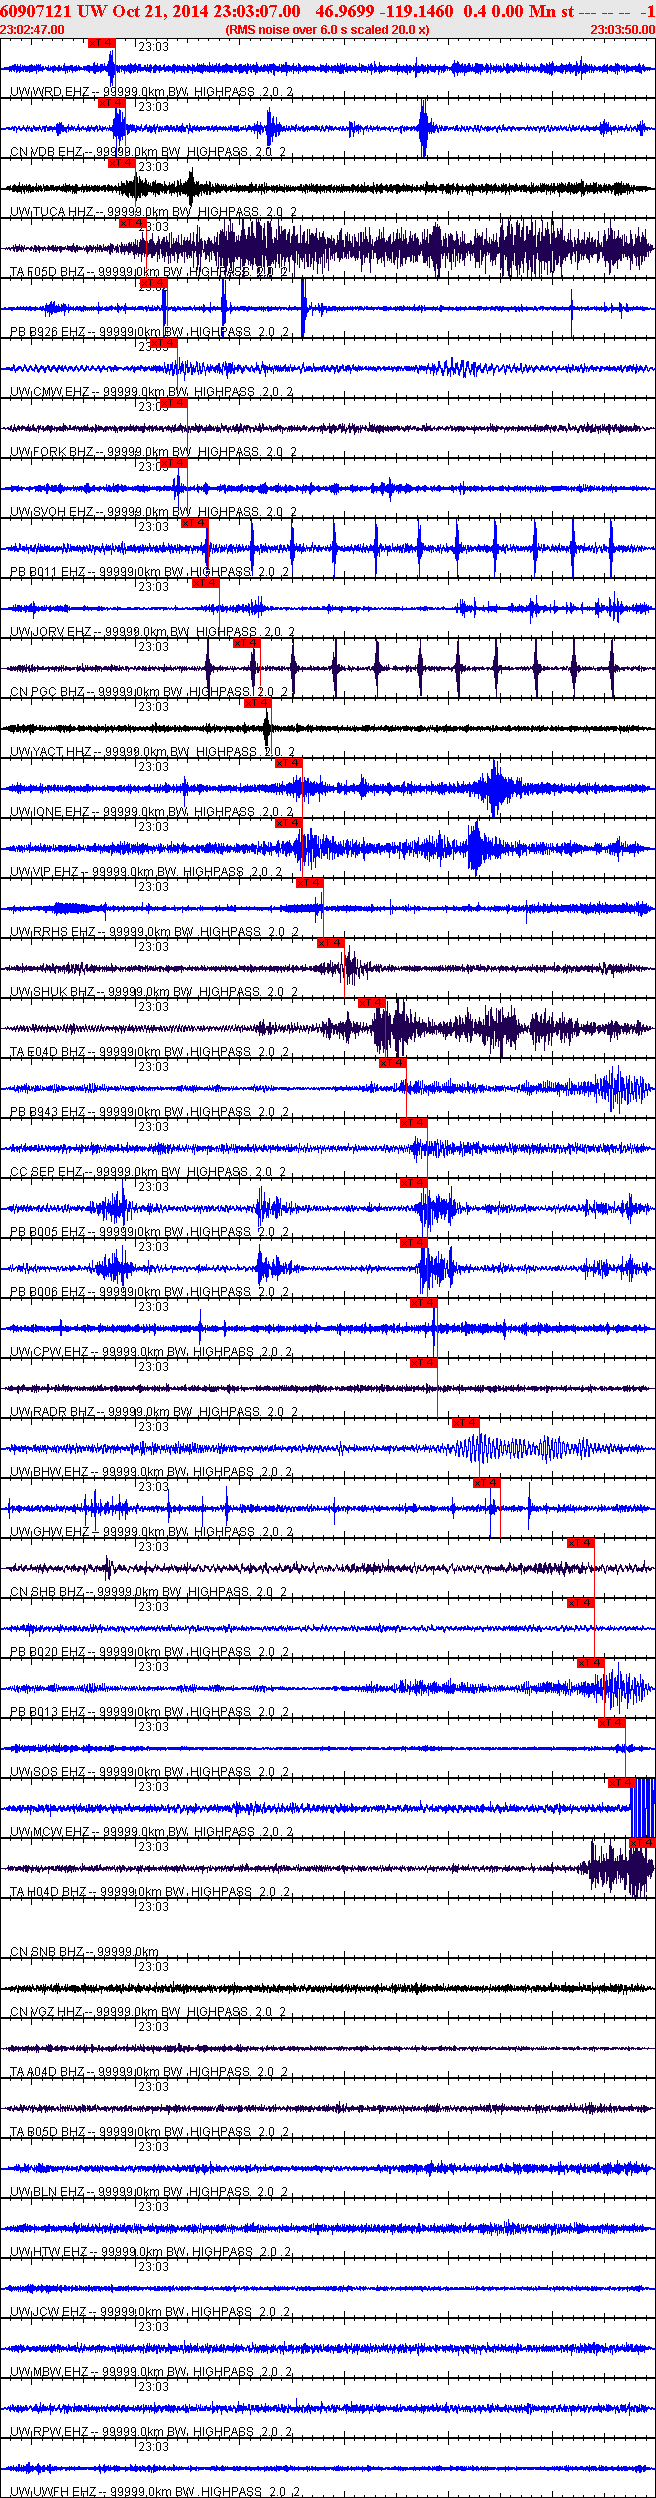Viewport: 656px width, 2498px height.
Task: Select the pick marker on VIP trace
Action: tap(288, 823)
